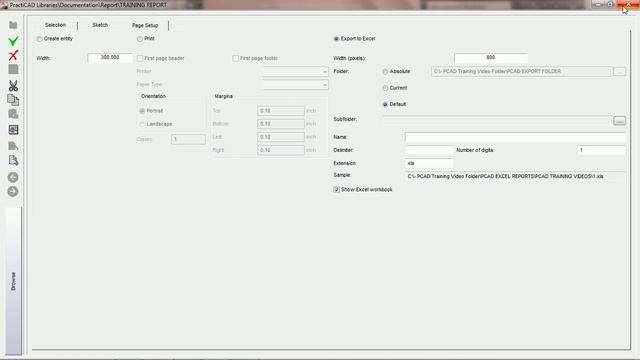This screenshot has height=360, width=640.
Task: Select Landscape orientation radio
Action: 142,124
